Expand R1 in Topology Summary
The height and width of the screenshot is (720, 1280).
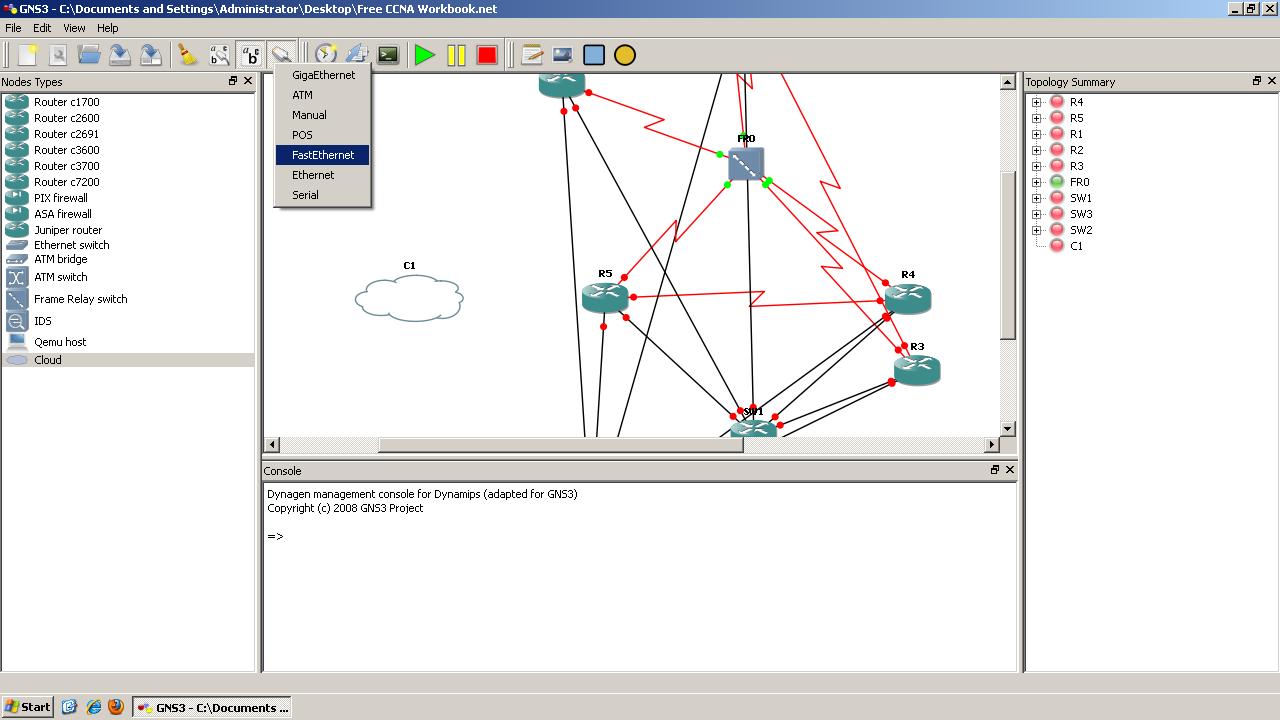point(1037,134)
